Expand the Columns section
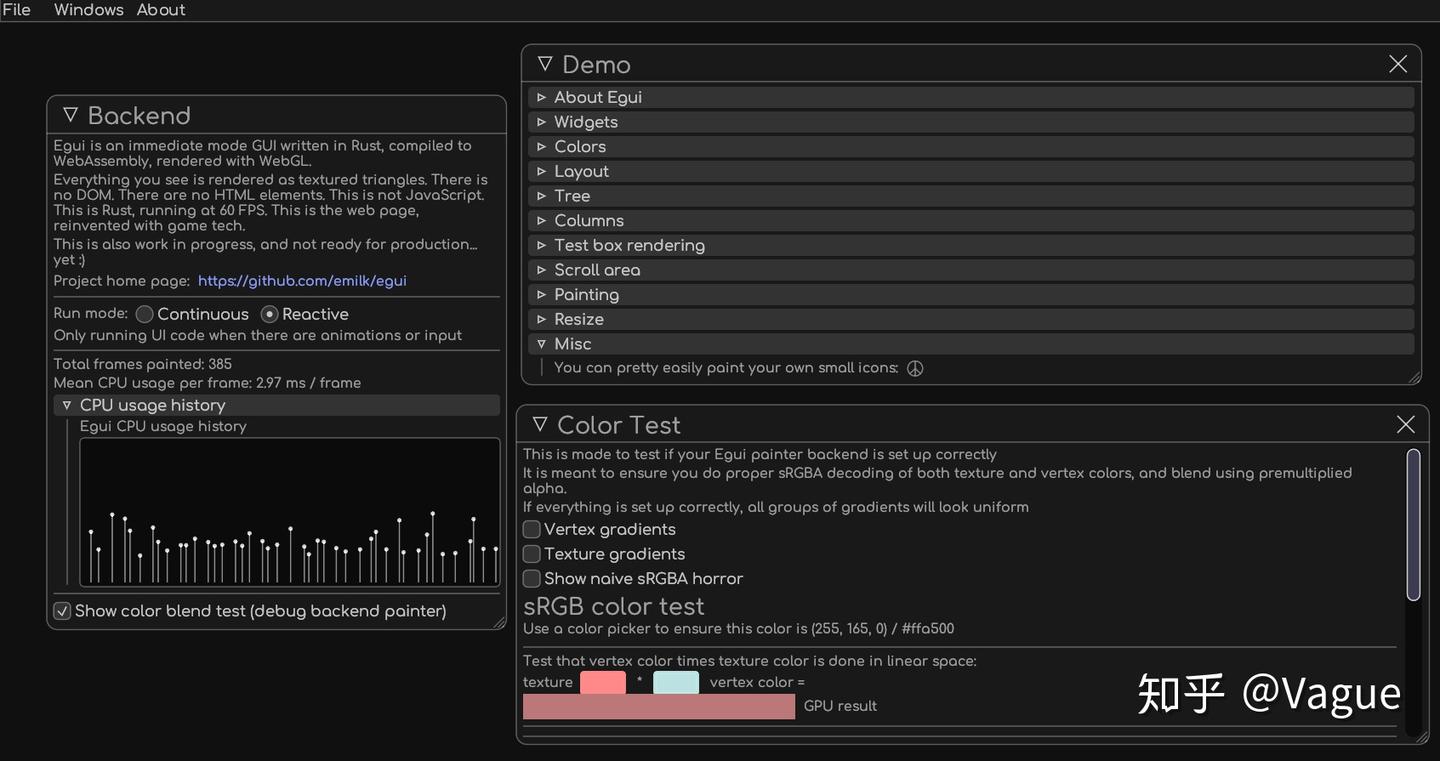The height and width of the screenshot is (761, 1440). click(970, 220)
